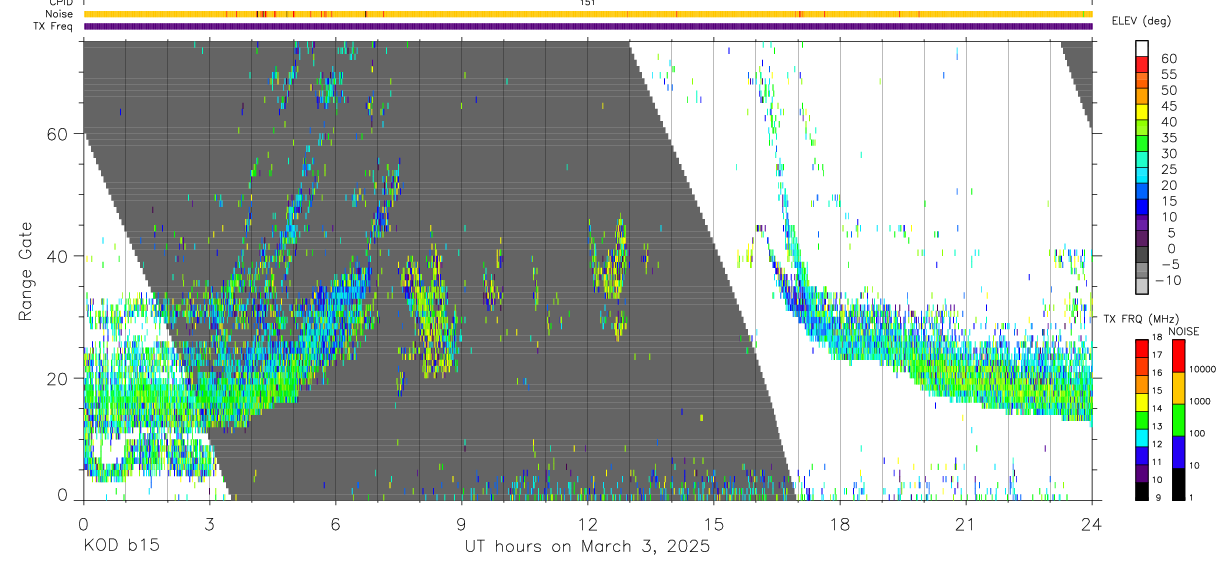1228x567 pixels.
Task: Select the 11 label on TX FRQ legend
Action: [1155, 462]
